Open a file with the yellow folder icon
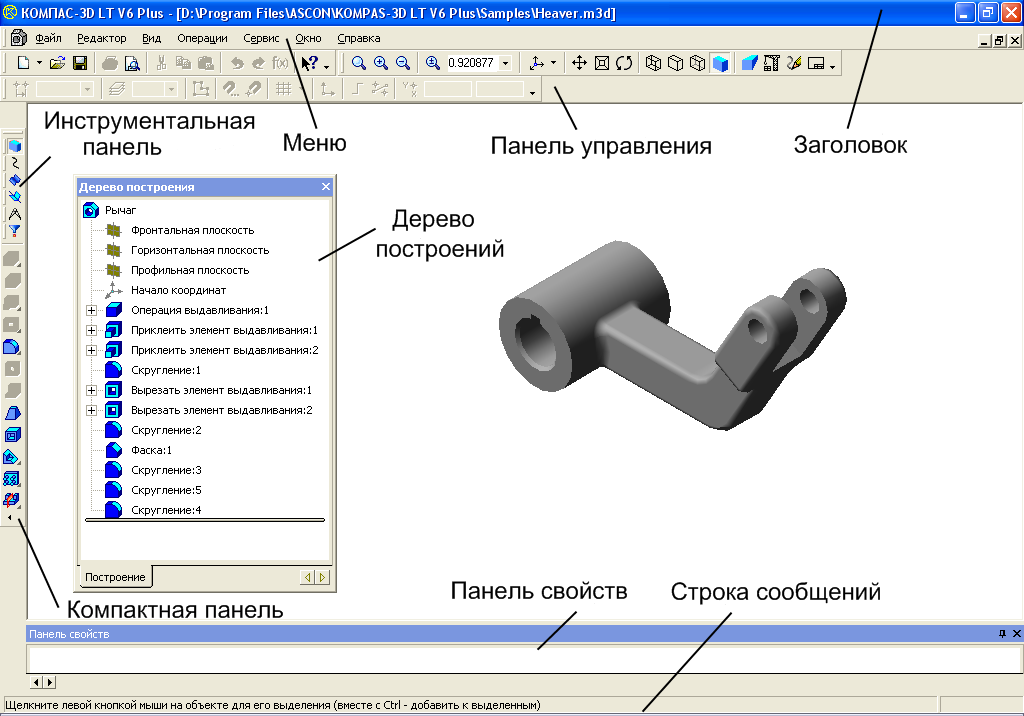The height and width of the screenshot is (716, 1024). point(57,63)
